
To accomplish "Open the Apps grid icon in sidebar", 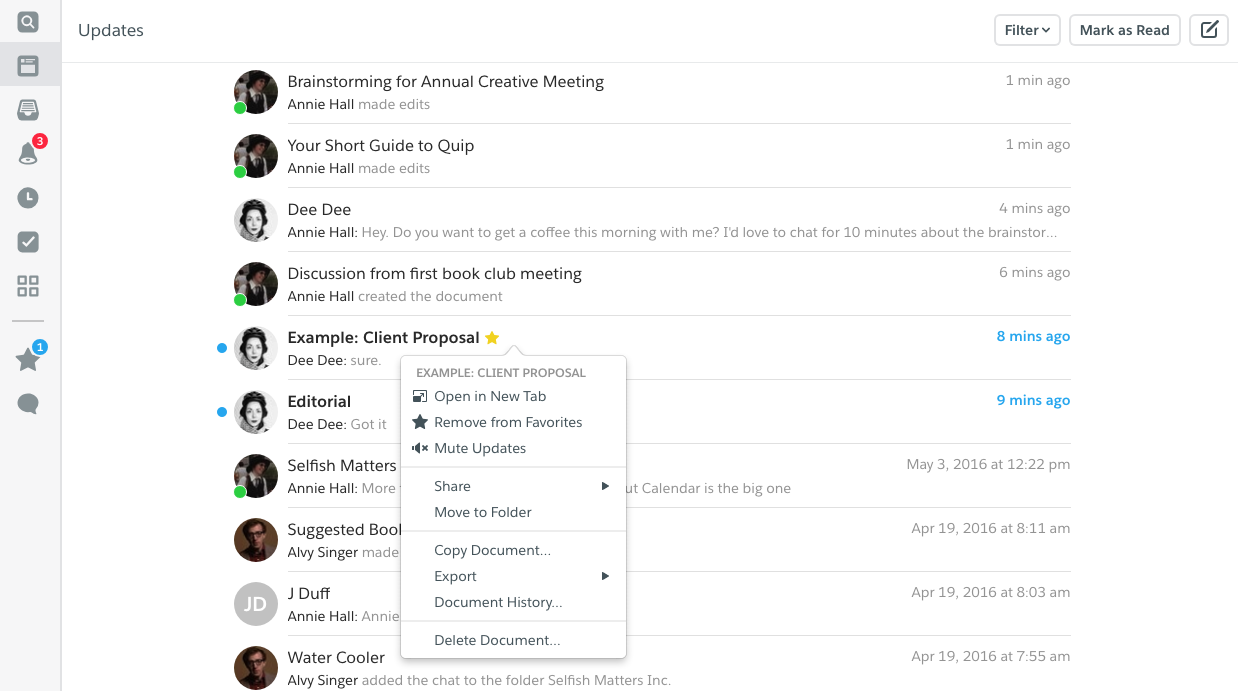I will 27,286.
